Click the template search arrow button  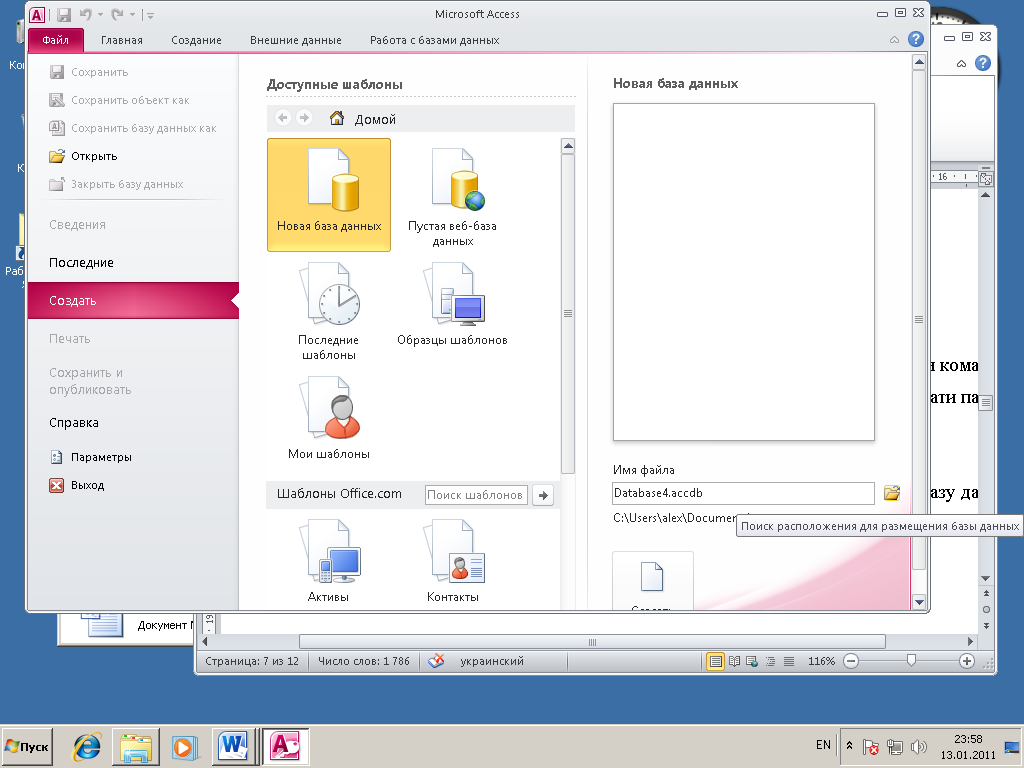tap(543, 495)
